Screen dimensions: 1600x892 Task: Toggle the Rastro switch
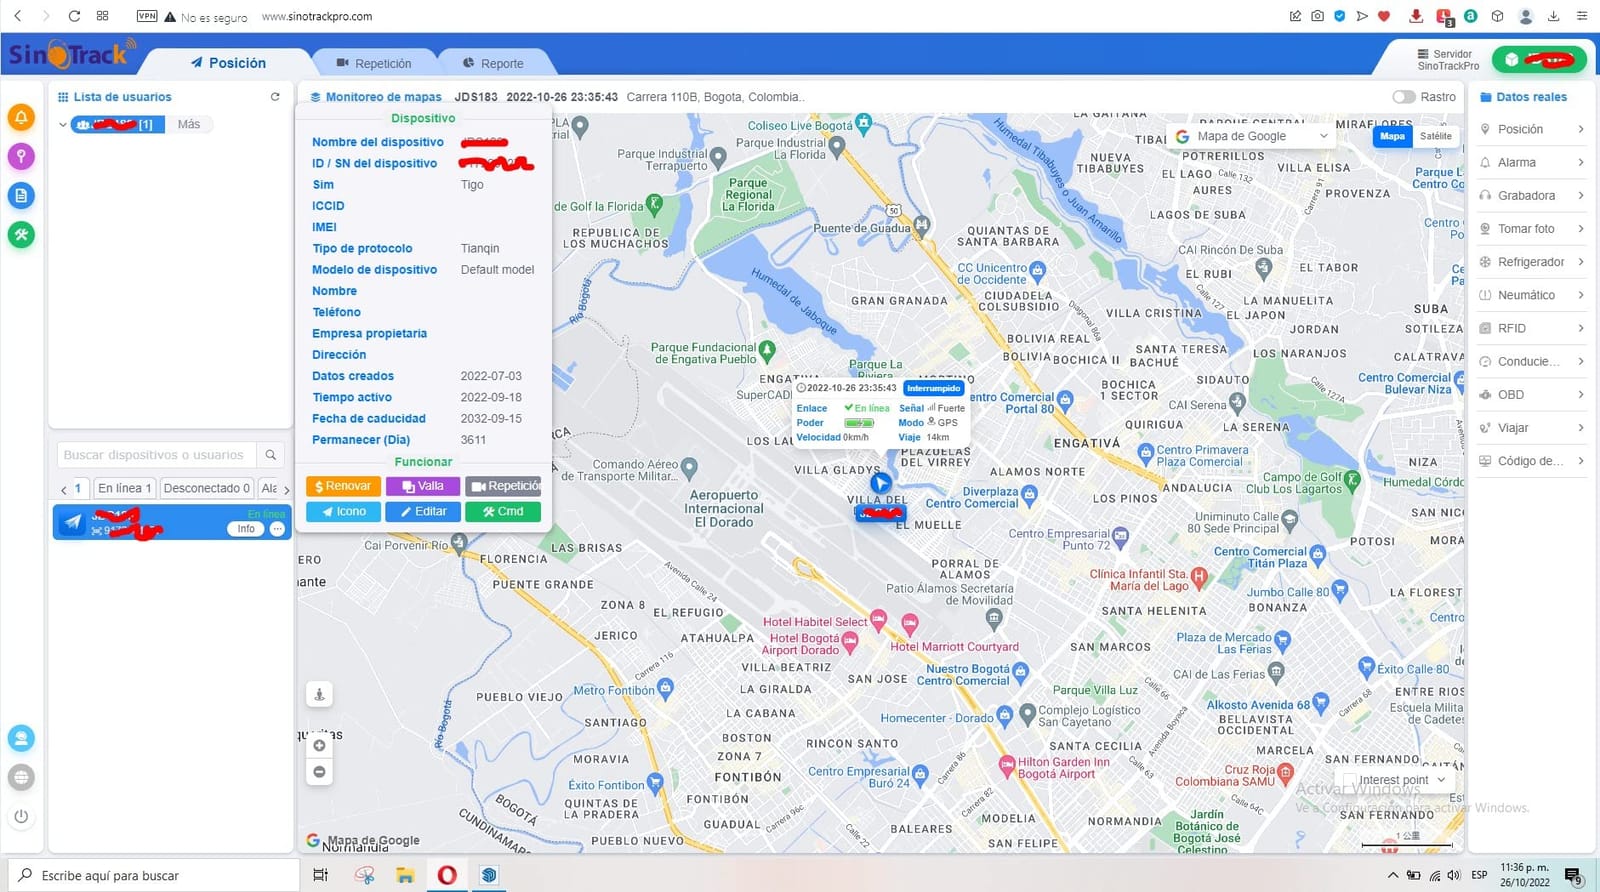tap(1404, 97)
